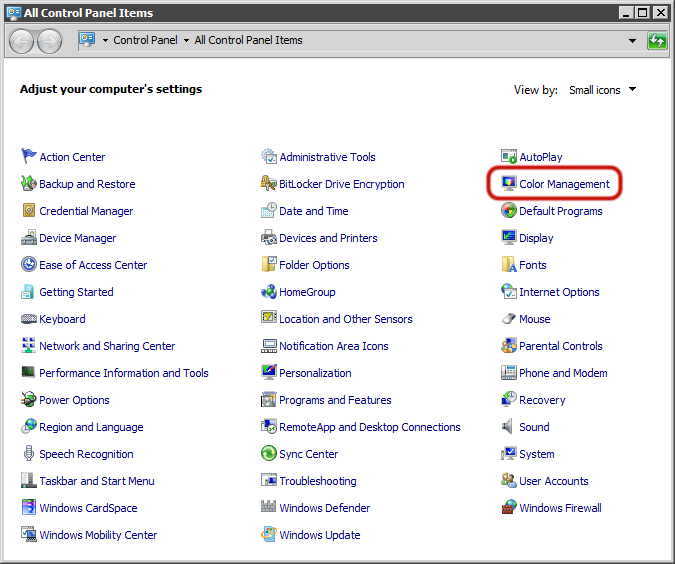Expand the arrow after Control Panel breadcrumb
Image resolution: width=675 pixels, height=564 pixels.
pos(186,41)
